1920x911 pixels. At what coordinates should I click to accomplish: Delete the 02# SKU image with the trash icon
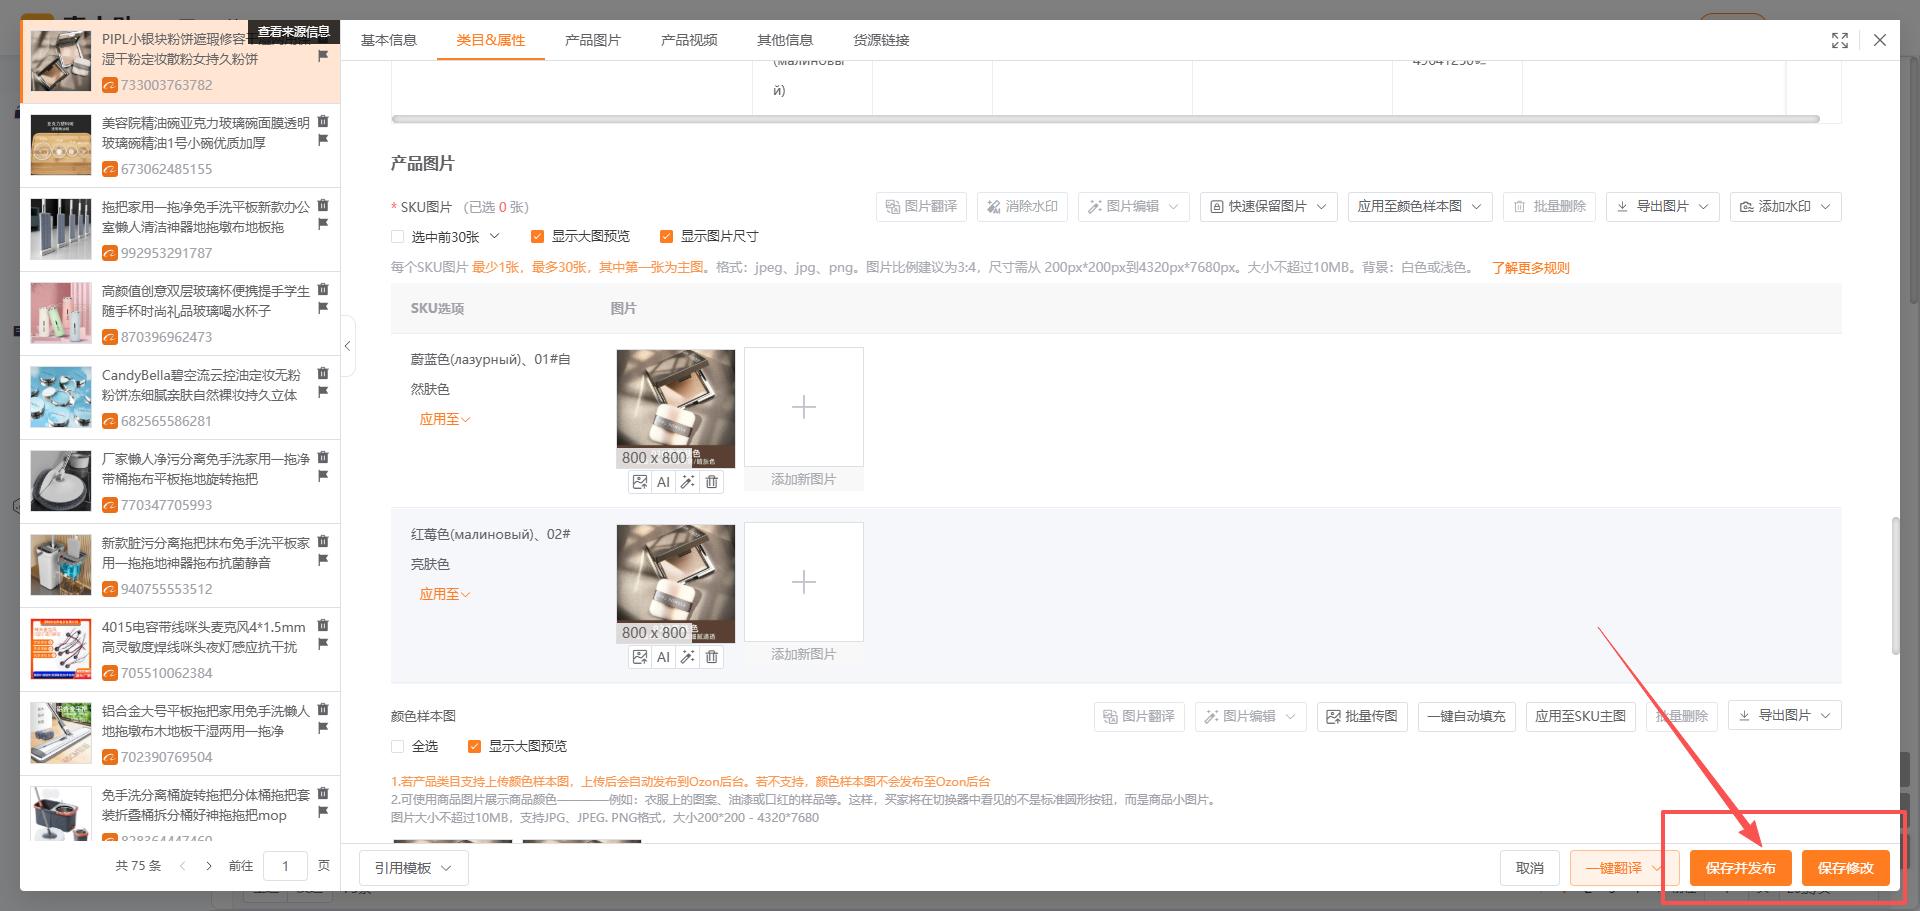(x=712, y=657)
